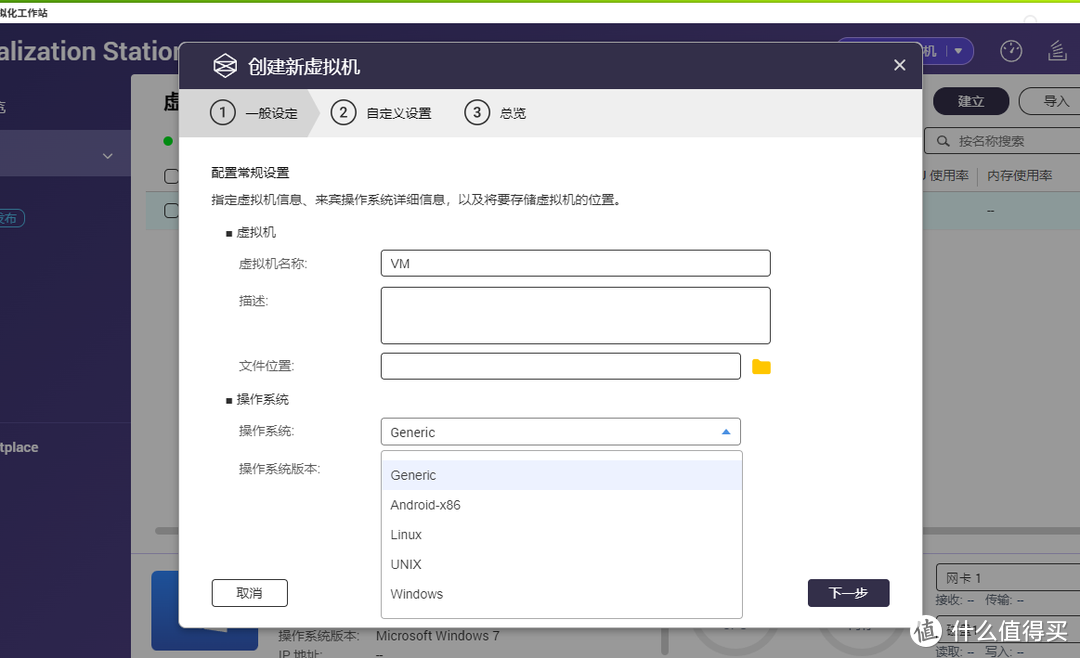Open the dropdown arrow next to the purple create button
Screen dimensions: 1080x658
coord(958,50)
